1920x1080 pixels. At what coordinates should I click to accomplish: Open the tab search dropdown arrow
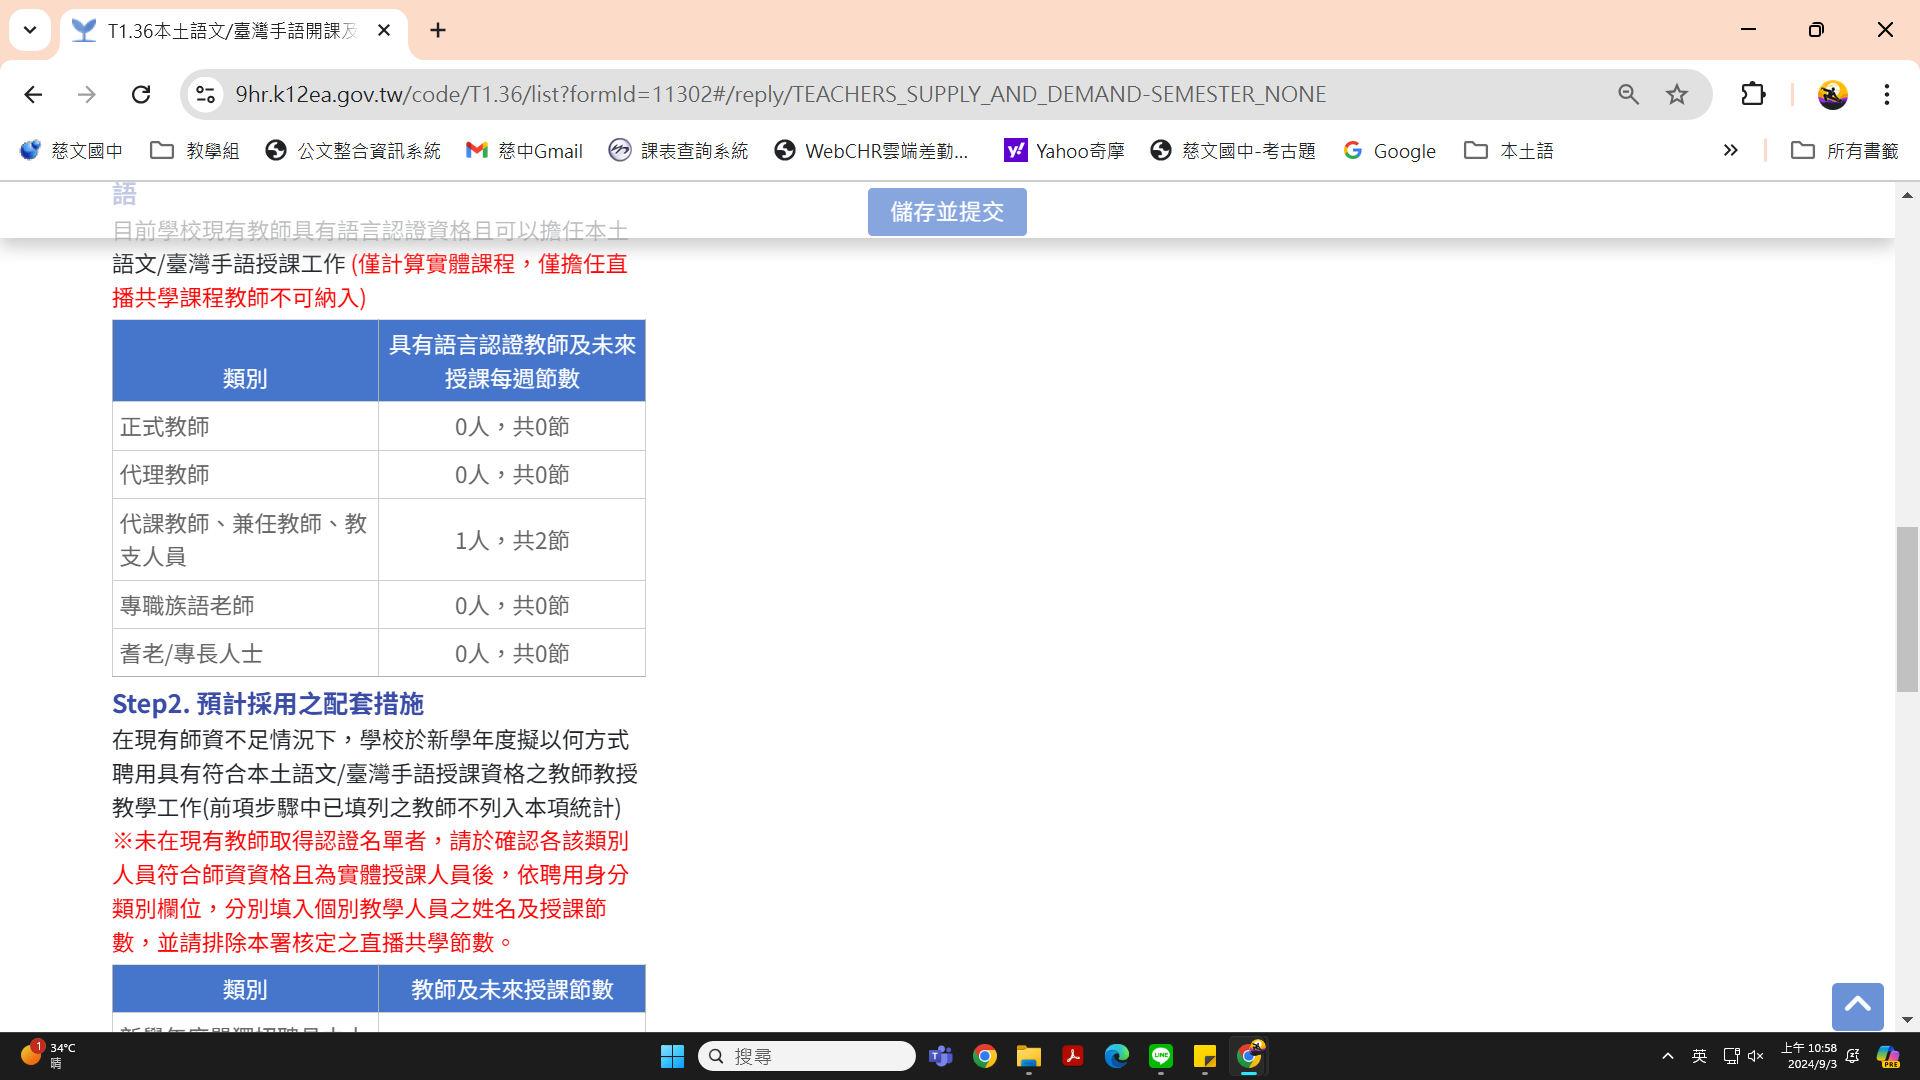point(30,30)
